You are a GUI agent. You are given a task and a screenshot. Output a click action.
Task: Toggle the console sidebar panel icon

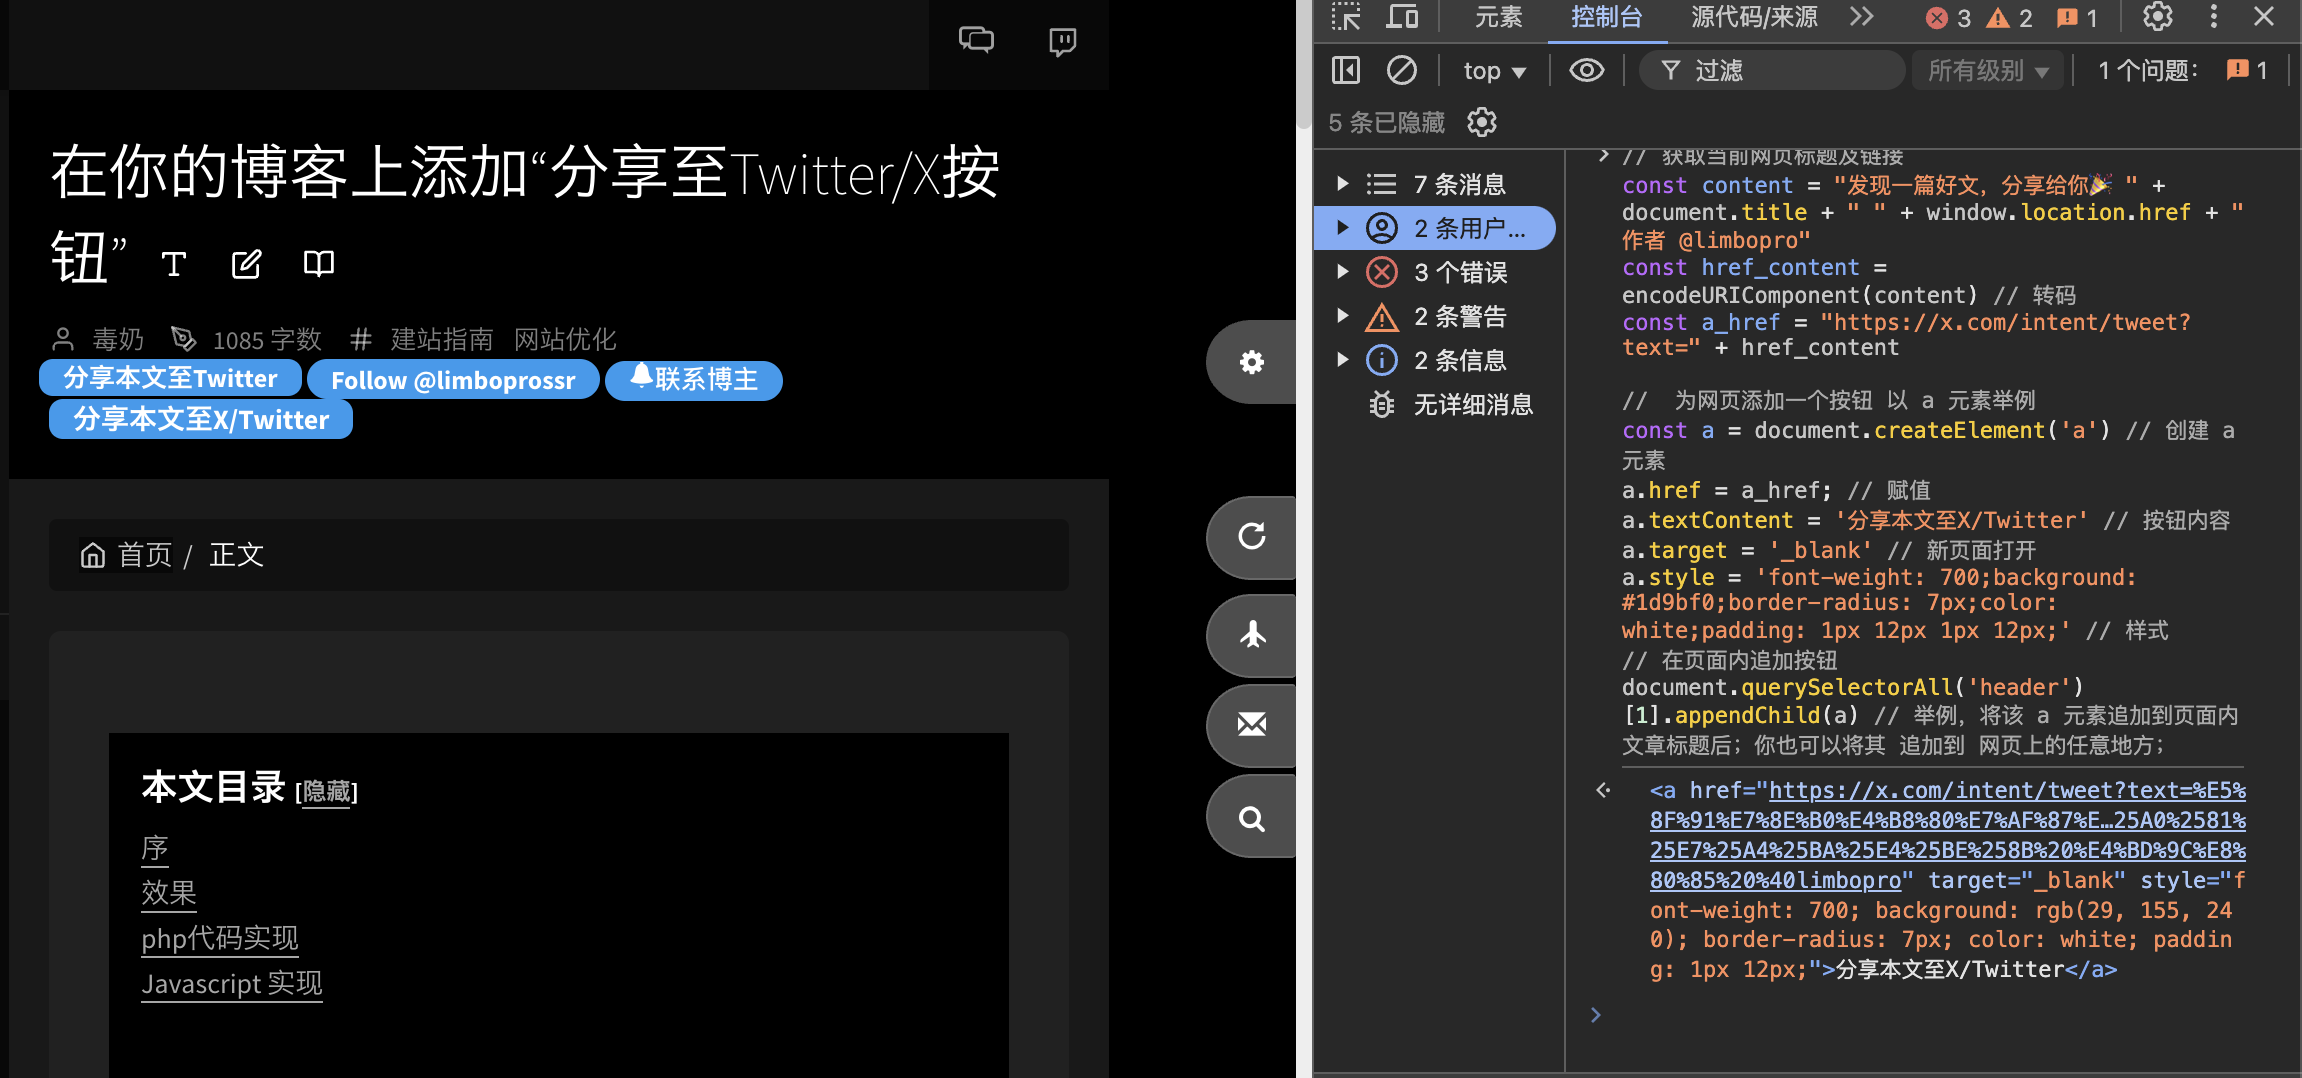(x=1346, y=70)
